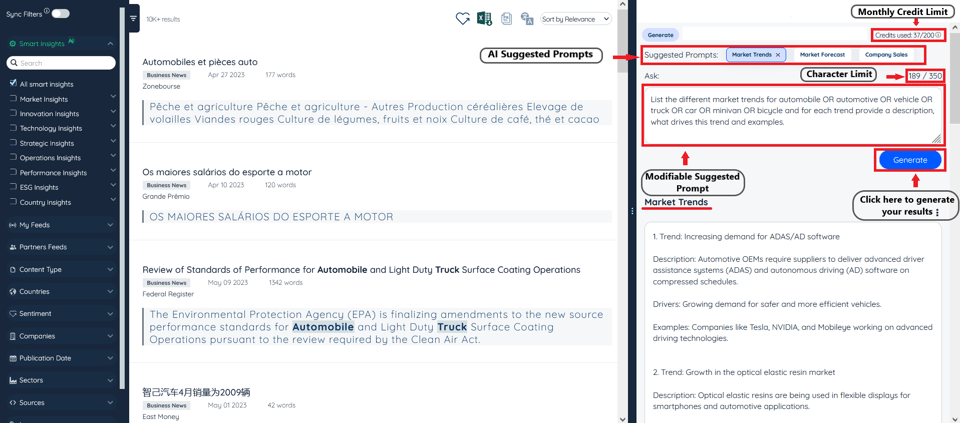Toggle the Sync Filters switch

click(61, 14)
